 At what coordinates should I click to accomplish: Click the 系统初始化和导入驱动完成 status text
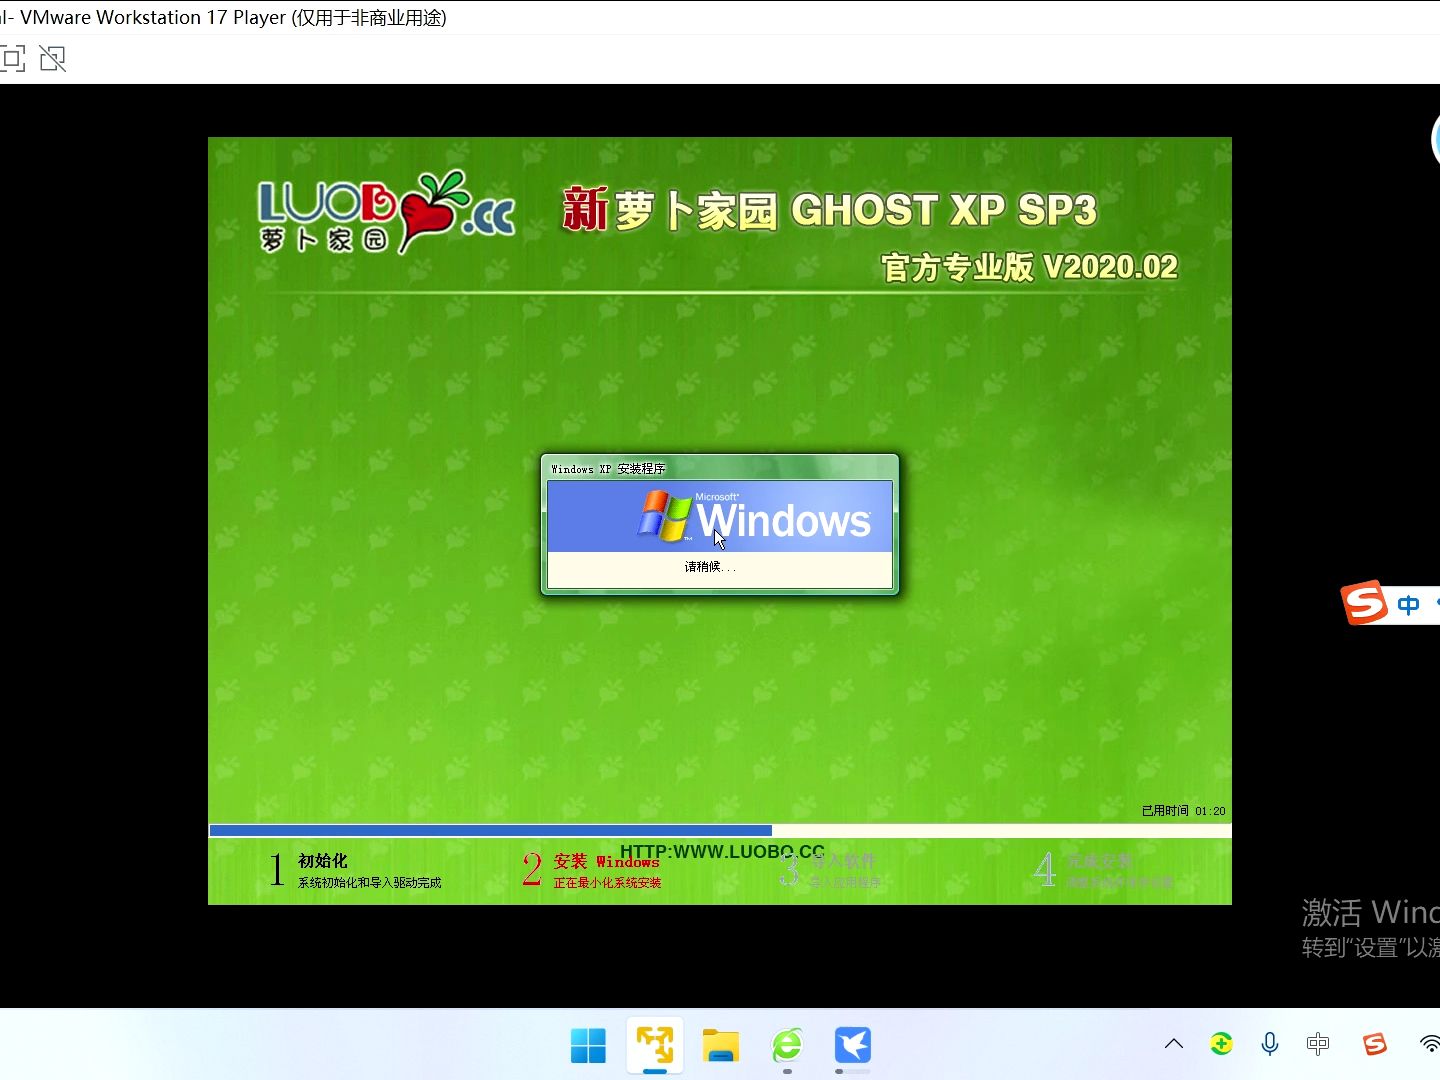(369, 883)
